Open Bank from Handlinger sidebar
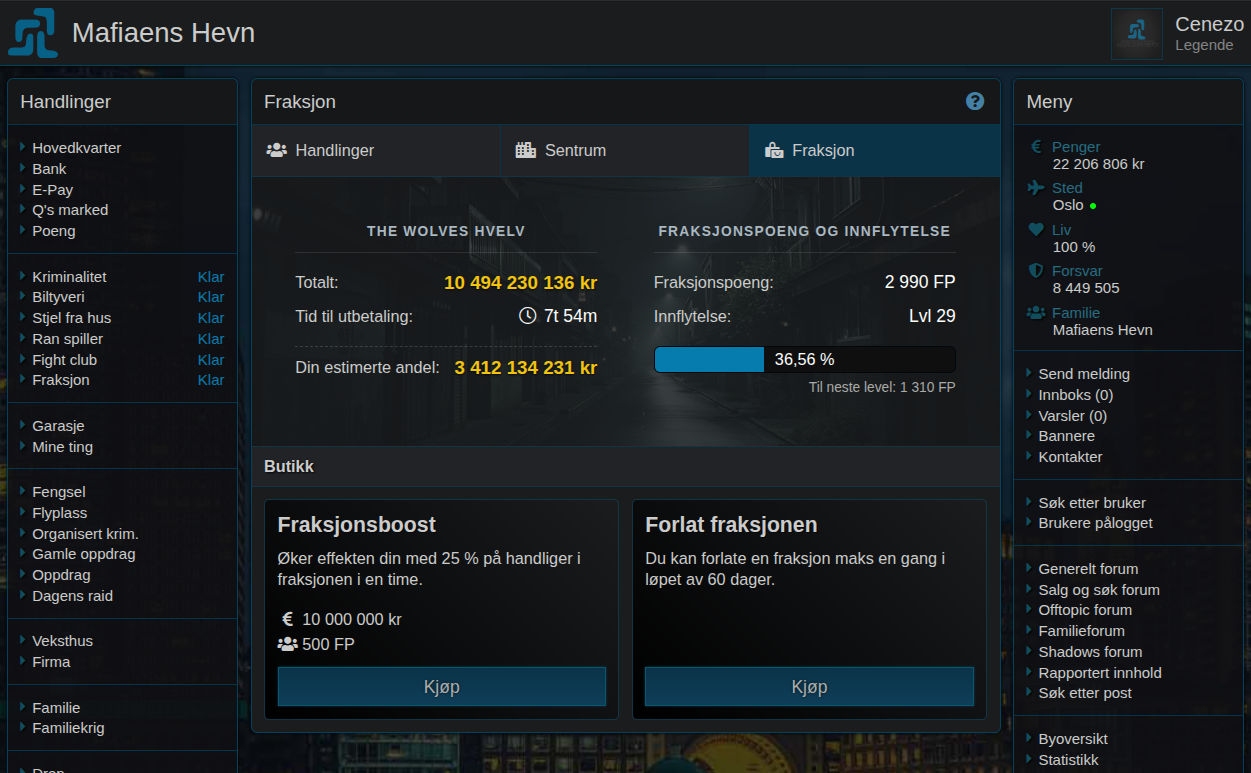The image size is (1251, 773). pyautogui.click(x=51, y=168)
